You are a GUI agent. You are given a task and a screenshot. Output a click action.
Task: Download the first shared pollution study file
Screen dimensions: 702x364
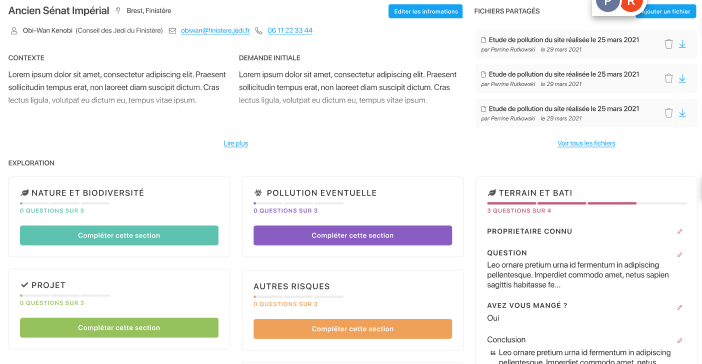(x=682, y=44)
